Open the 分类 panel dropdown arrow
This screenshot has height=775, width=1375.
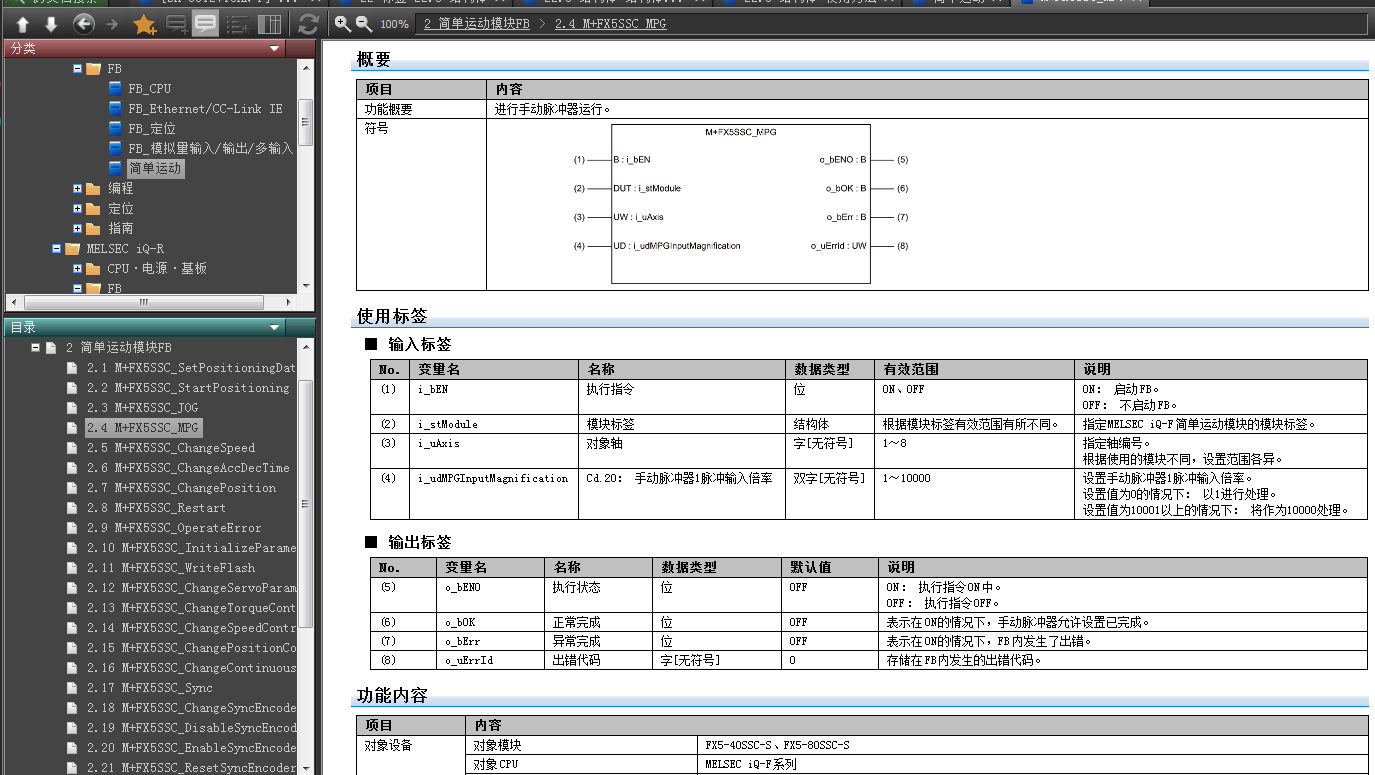coord(275,48)
